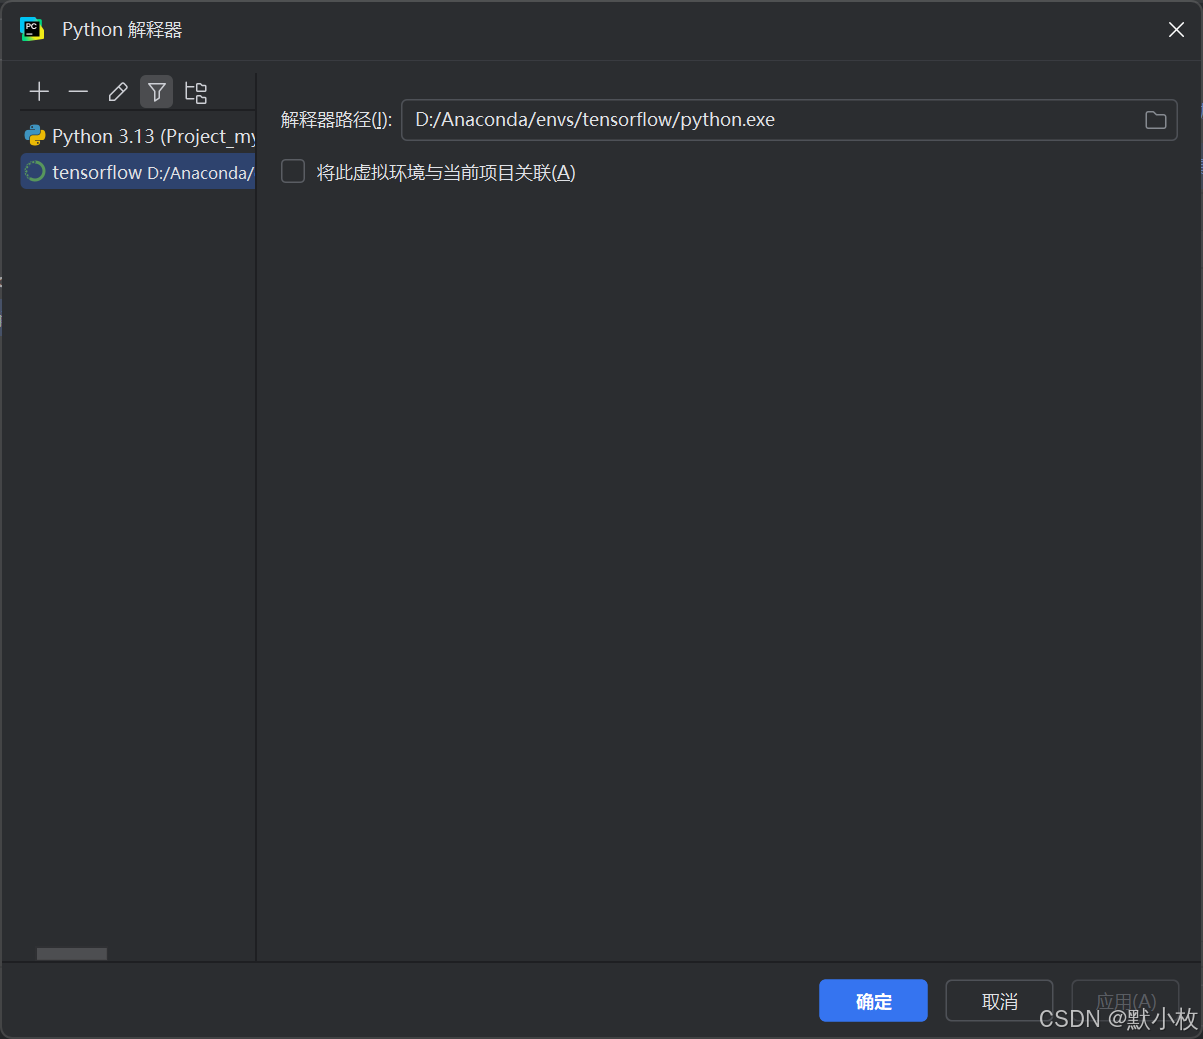Close the Python interpreter dialog
Image resolution: width=1203 pixels, height=1039 pixels.
coord(1176,30)
